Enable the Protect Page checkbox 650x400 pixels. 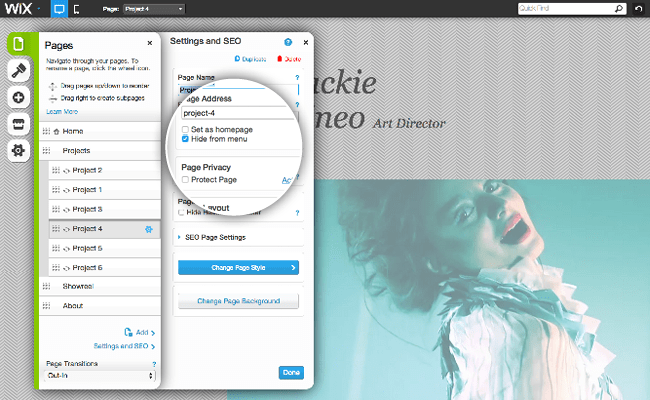point(185,179)
